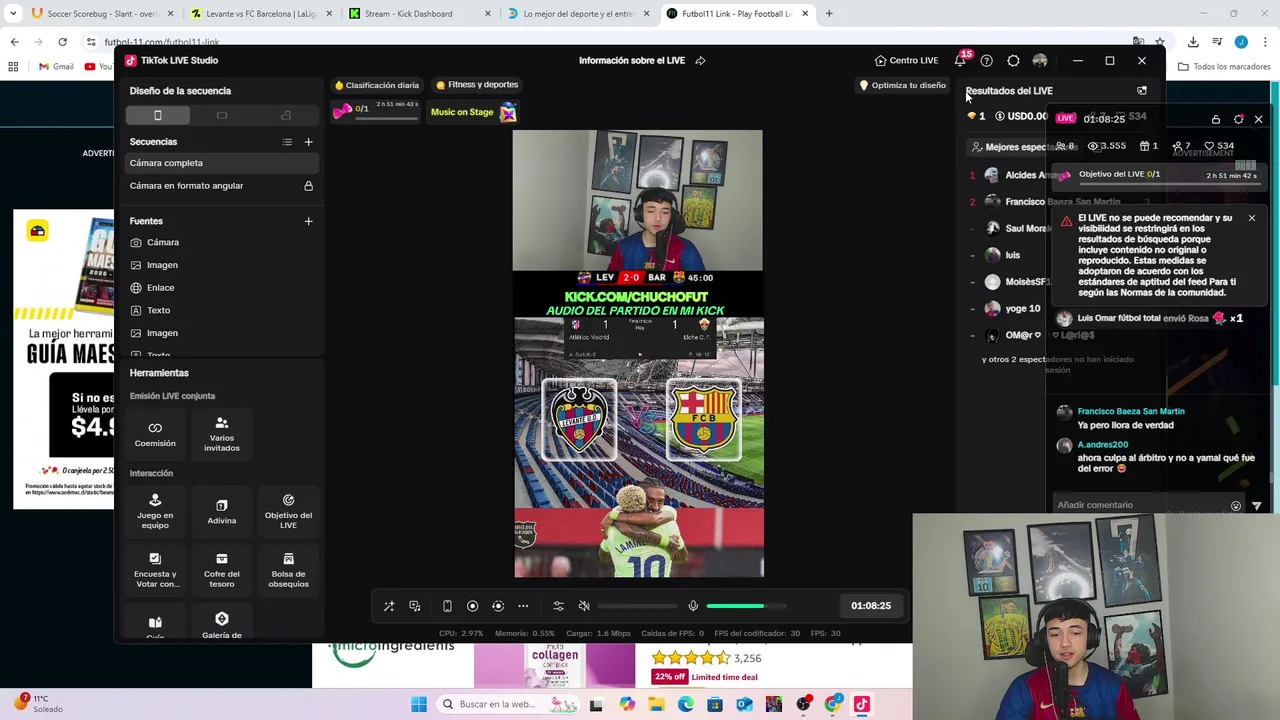
Task: Open Bolsa de obsequios tool
Action: (x=288, y=570)
